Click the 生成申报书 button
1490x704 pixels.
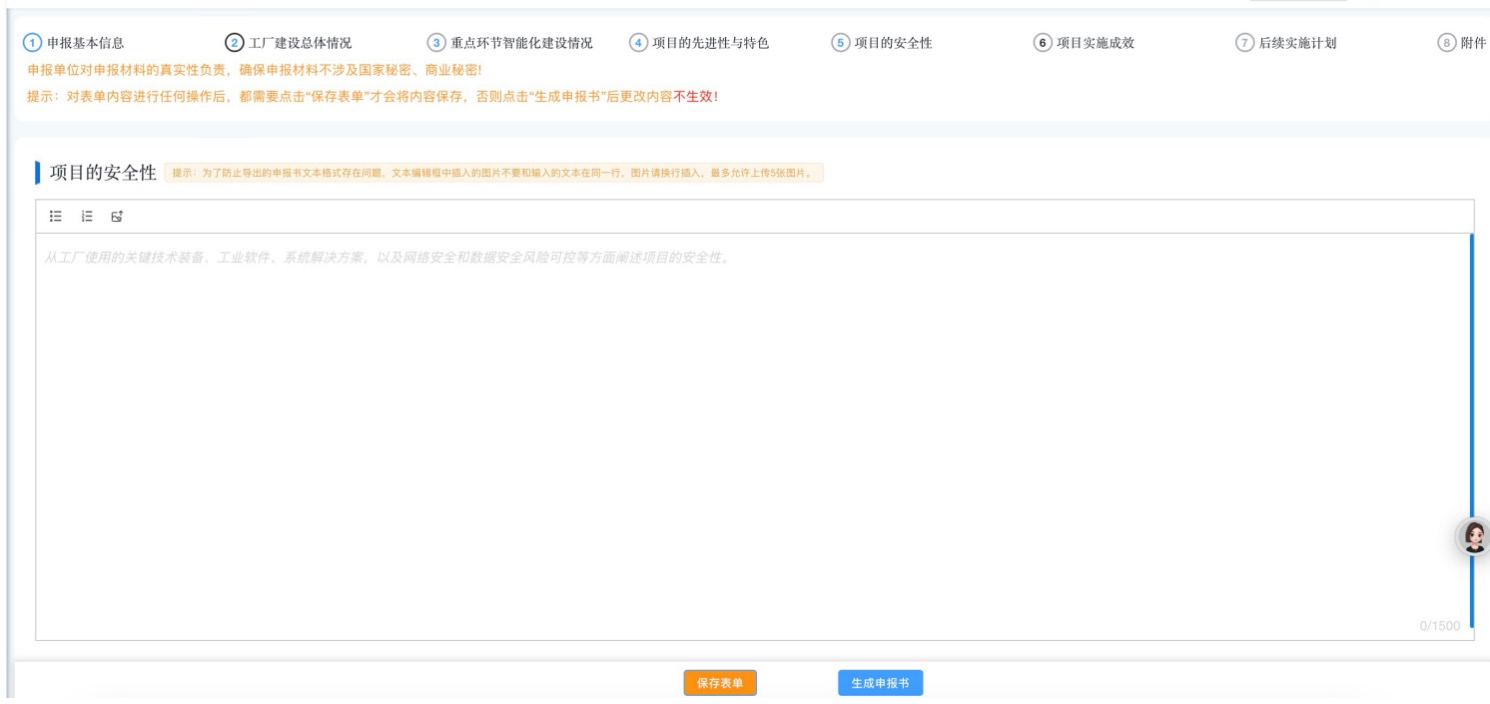(x=880, y=683)
